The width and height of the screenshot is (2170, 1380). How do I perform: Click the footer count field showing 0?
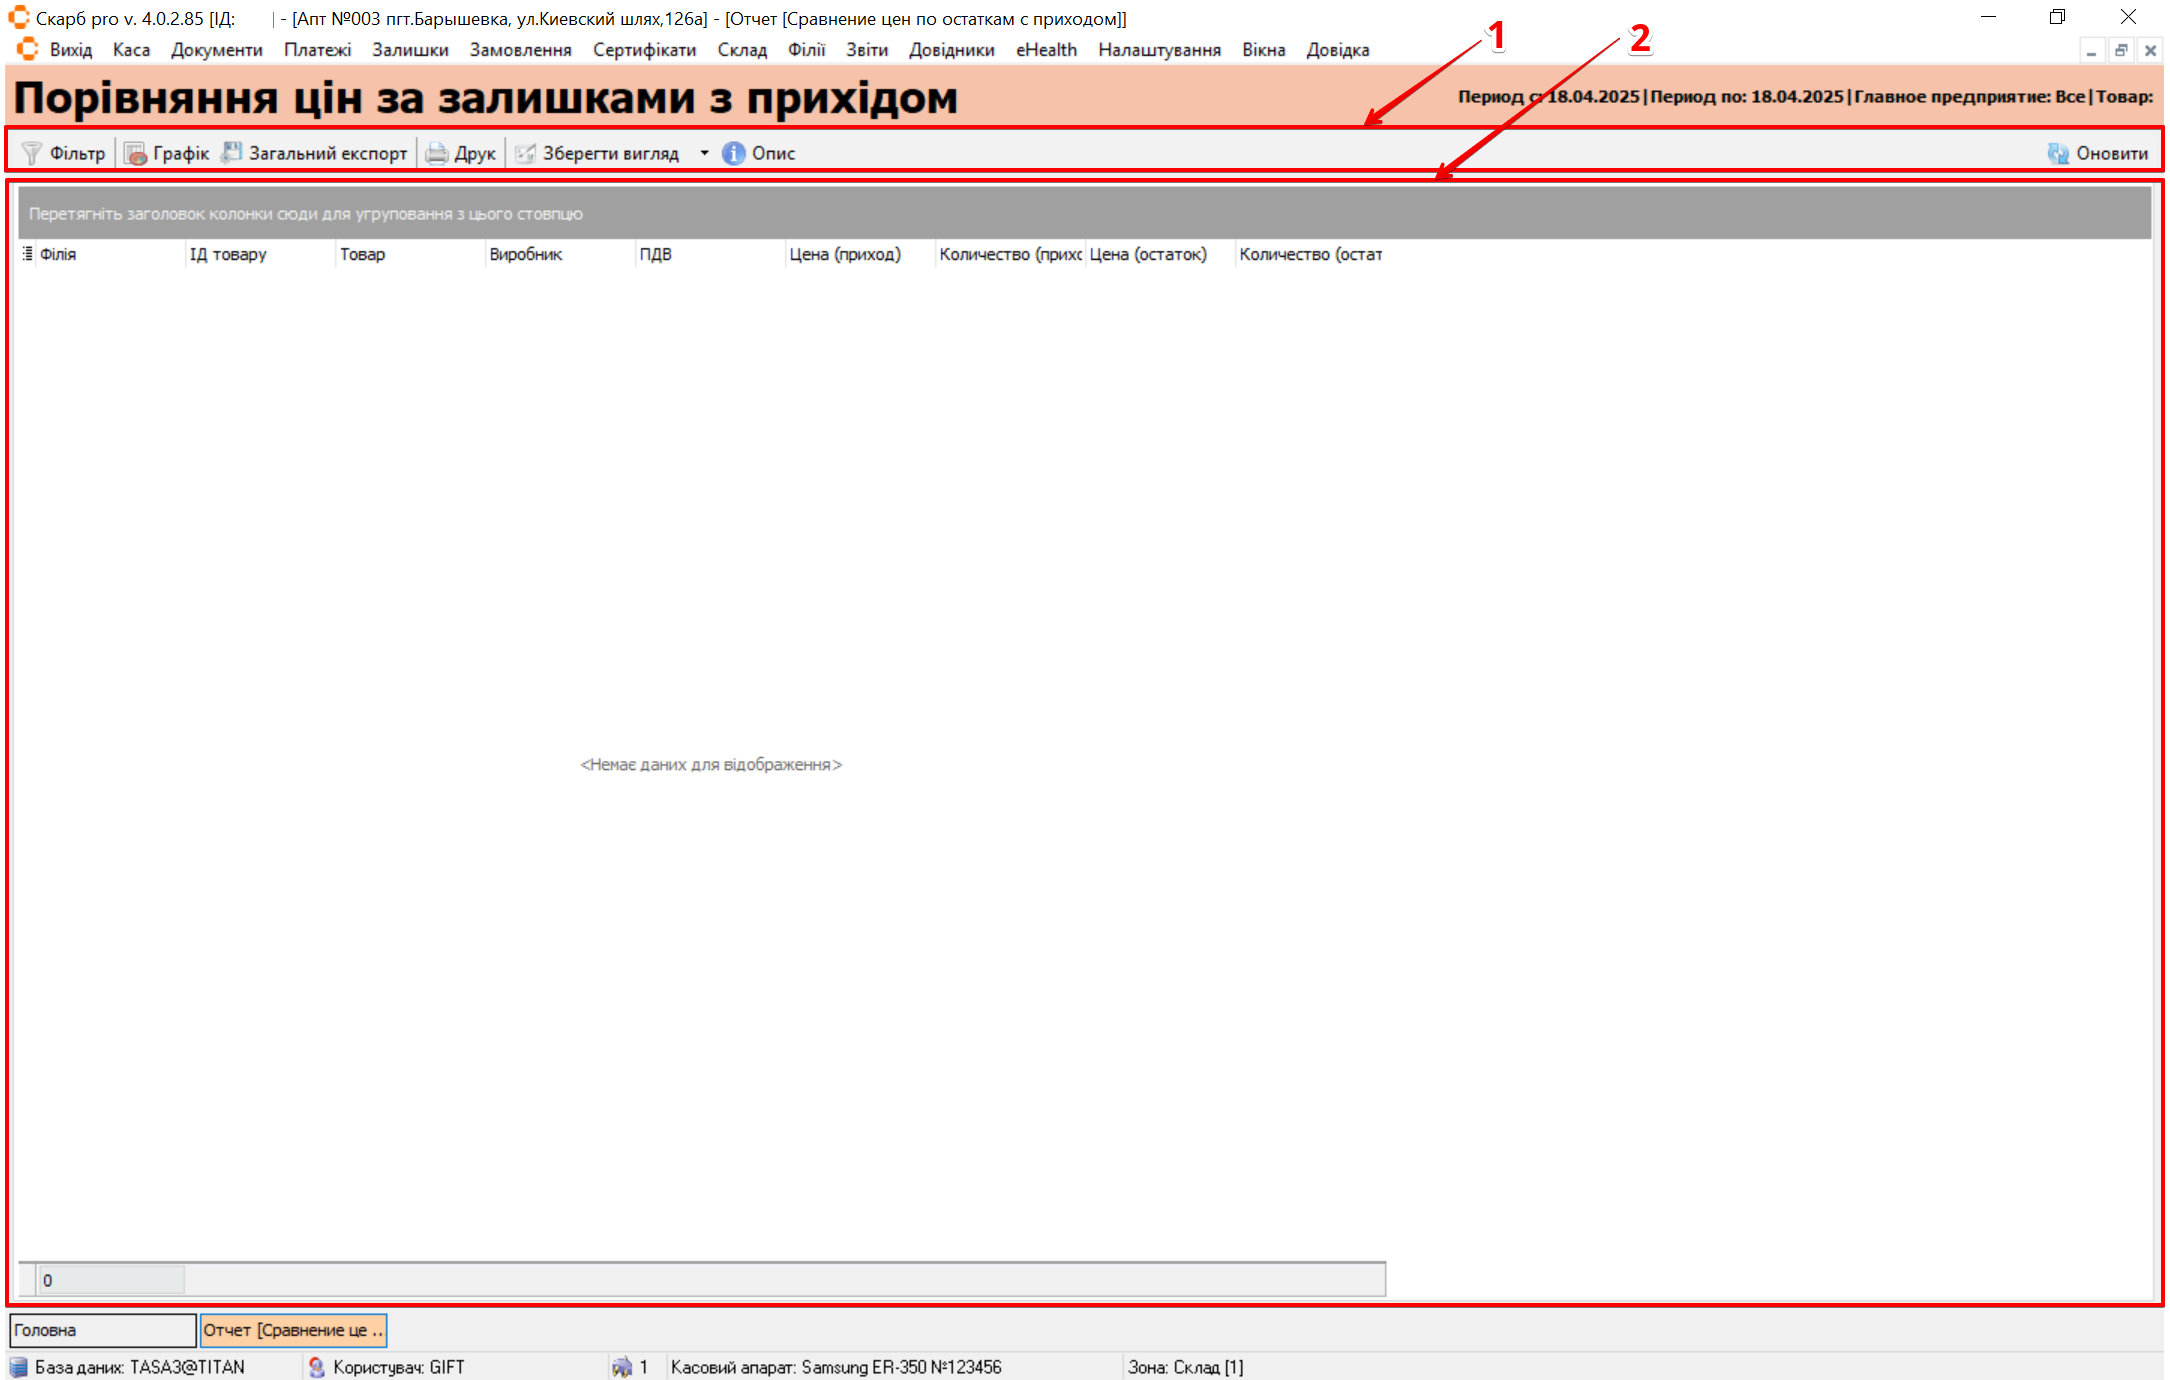(x=110, y=1280)
